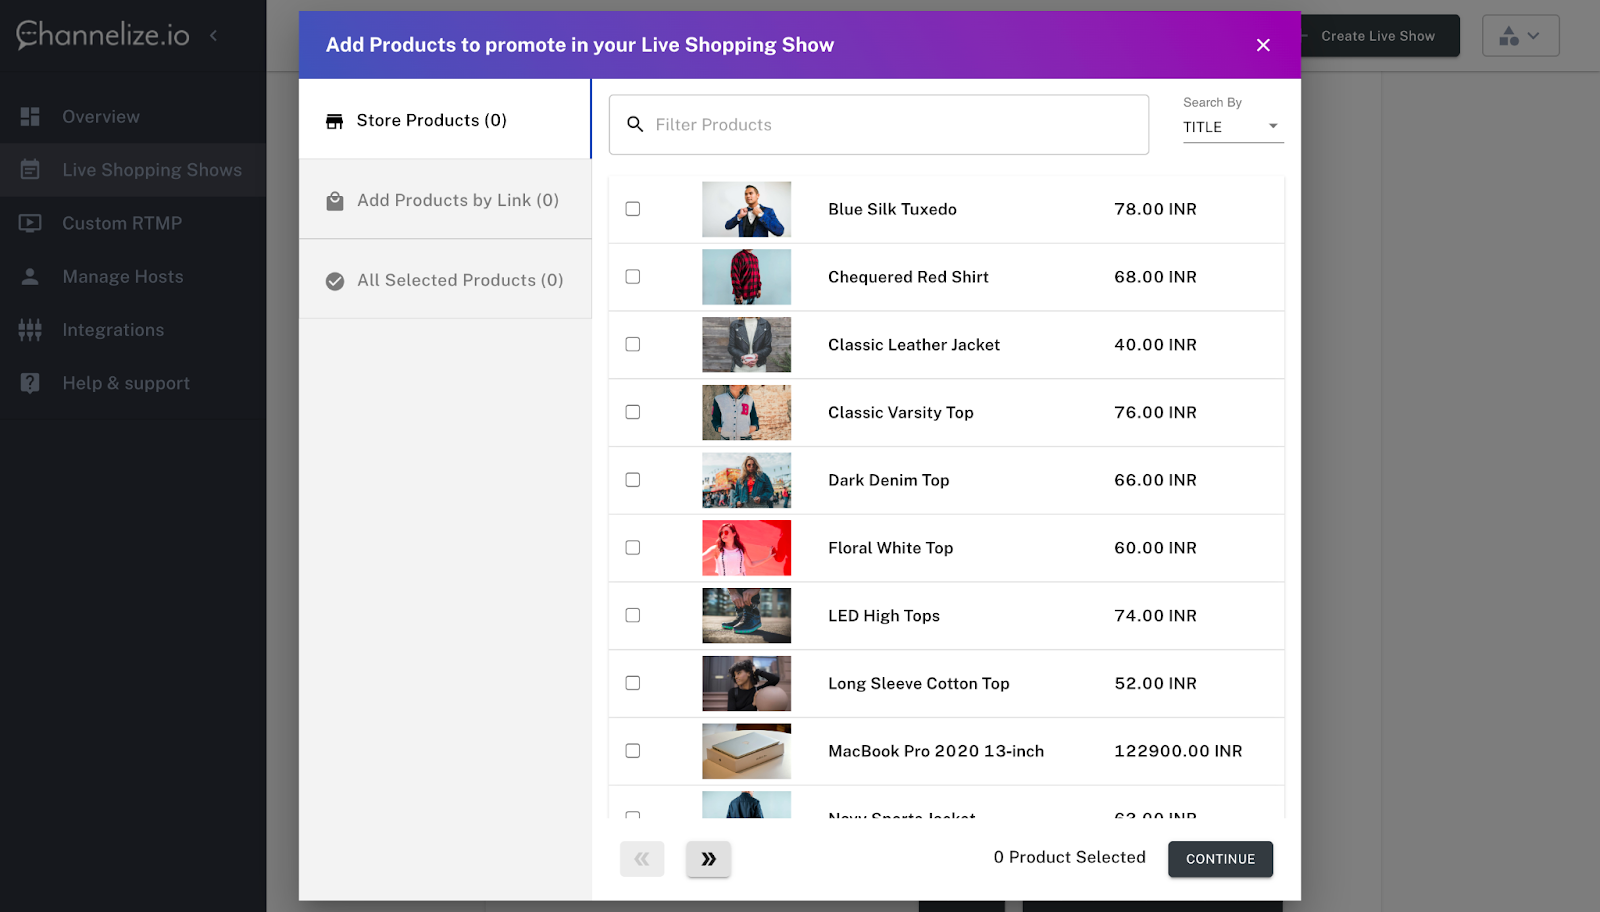Screen dimensions: 1600x912
Task: Select the MacBook Pro 2020 13-inch checkbox
Action: click(x=633, y=751)
